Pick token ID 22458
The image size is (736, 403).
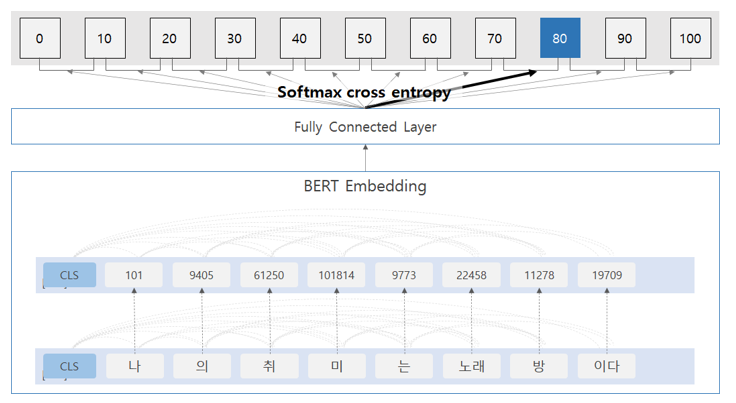point(471,275)
